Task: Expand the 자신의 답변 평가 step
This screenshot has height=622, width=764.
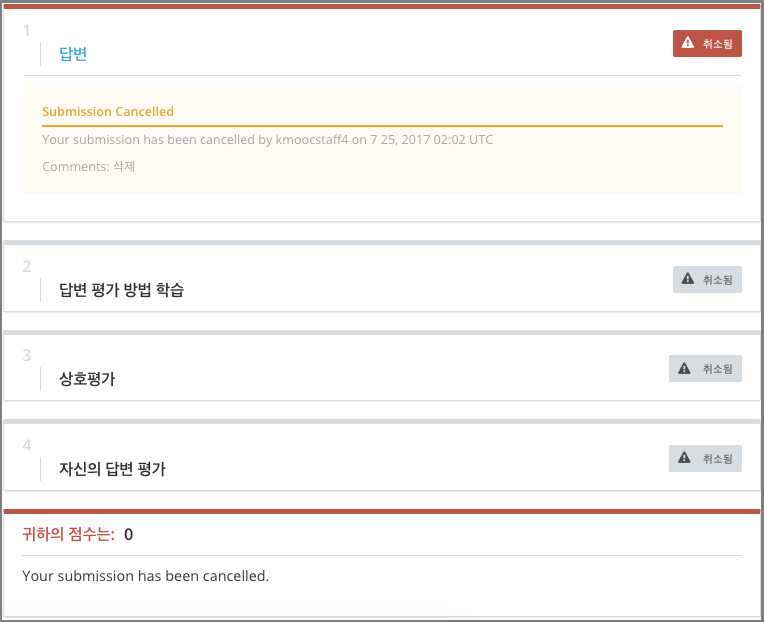Action: [113, 469]
